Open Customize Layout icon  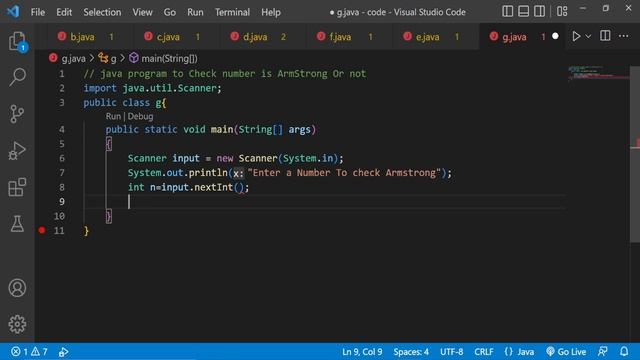click(x=562, y=11)
